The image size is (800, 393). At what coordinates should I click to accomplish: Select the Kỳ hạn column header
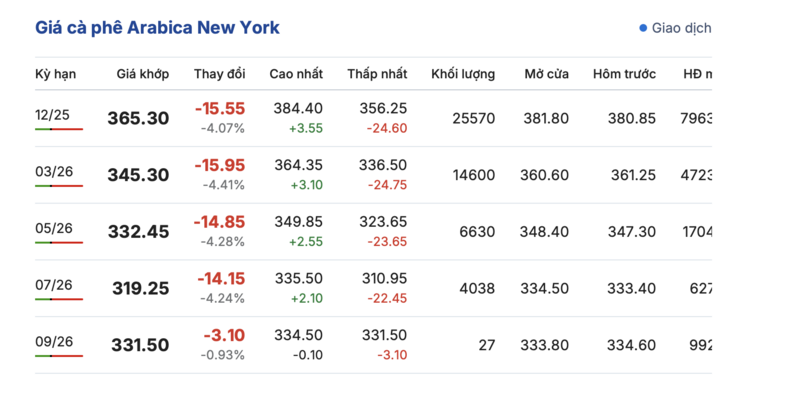(56, 74)
